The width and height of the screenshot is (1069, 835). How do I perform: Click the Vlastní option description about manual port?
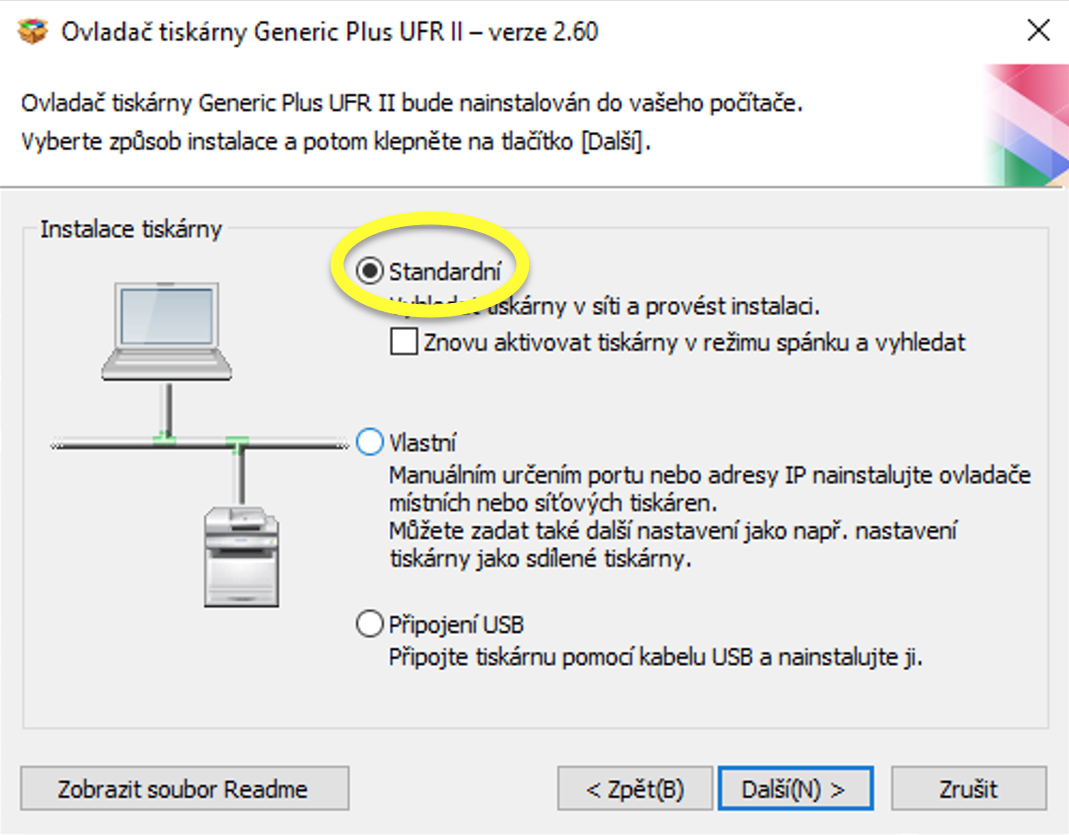coord(709,475)
